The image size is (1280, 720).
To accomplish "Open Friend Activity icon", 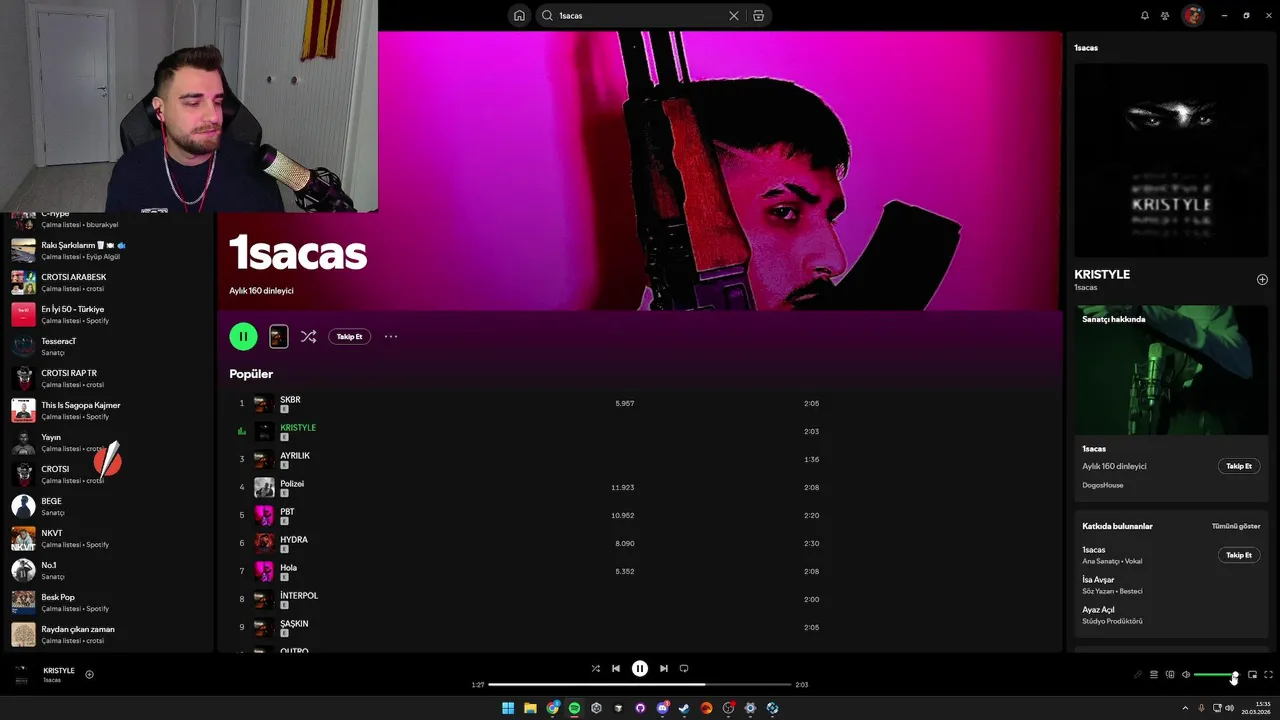I will pyautogui.click(x=1165, y=15).
